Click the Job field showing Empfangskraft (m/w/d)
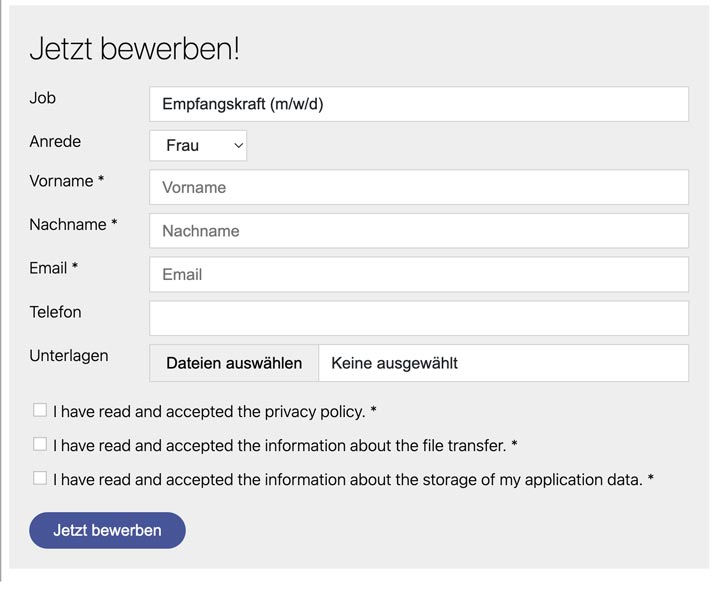Screen dimensions: 718x593 pos(419,104)
